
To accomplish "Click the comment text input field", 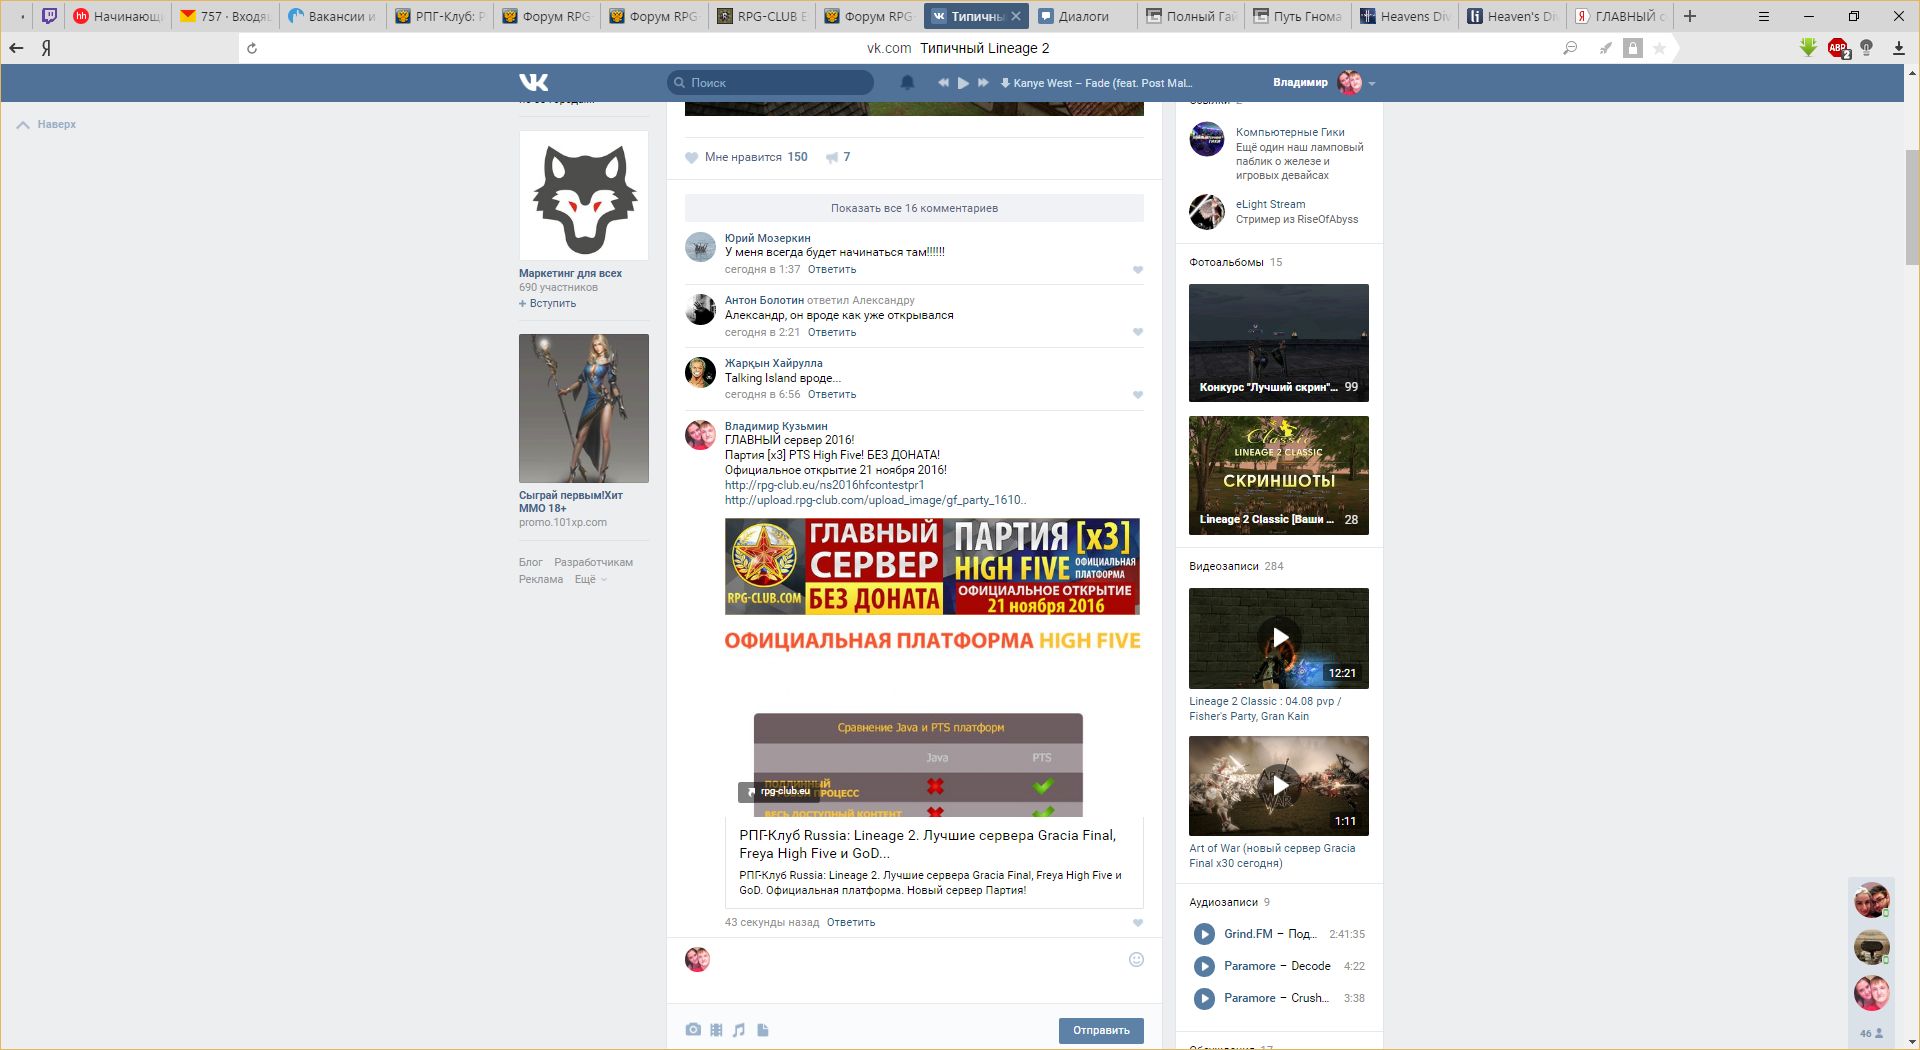I will coord(919,960).
